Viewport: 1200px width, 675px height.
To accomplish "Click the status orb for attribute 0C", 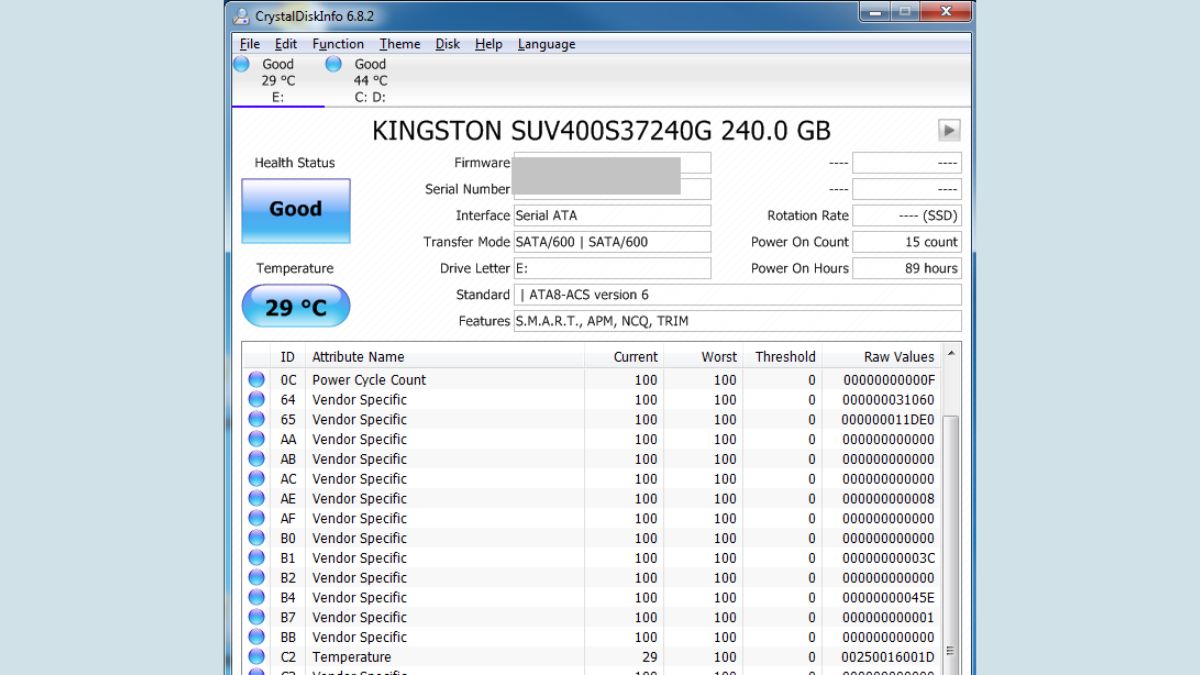I will tap(257, 380).
